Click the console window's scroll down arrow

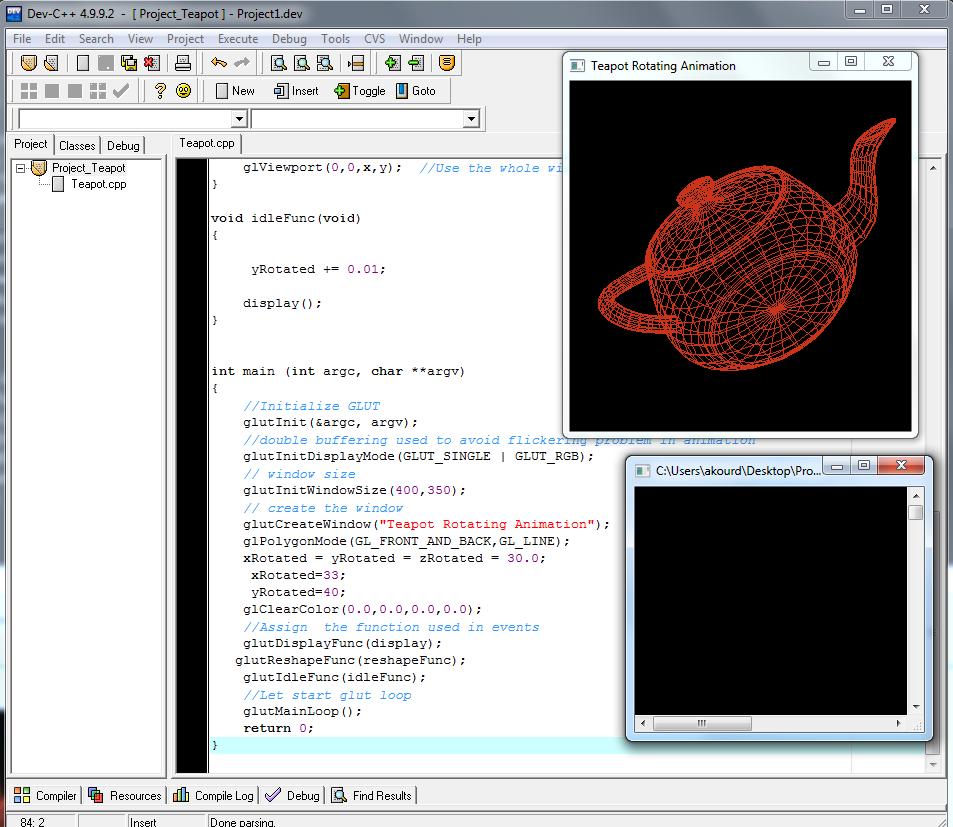point(916,707)
